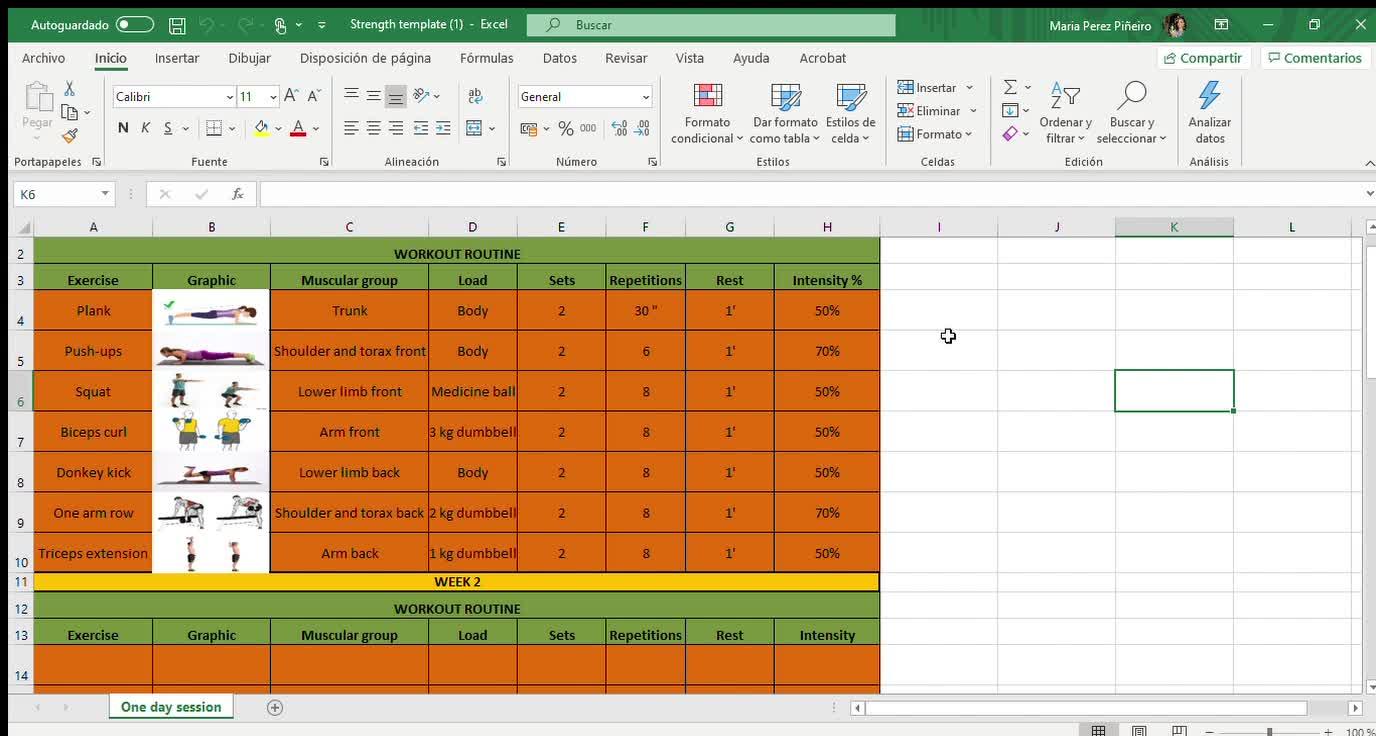1376x736 pixels.
Task: Click the Buscar search field
Action: point(710,25)
